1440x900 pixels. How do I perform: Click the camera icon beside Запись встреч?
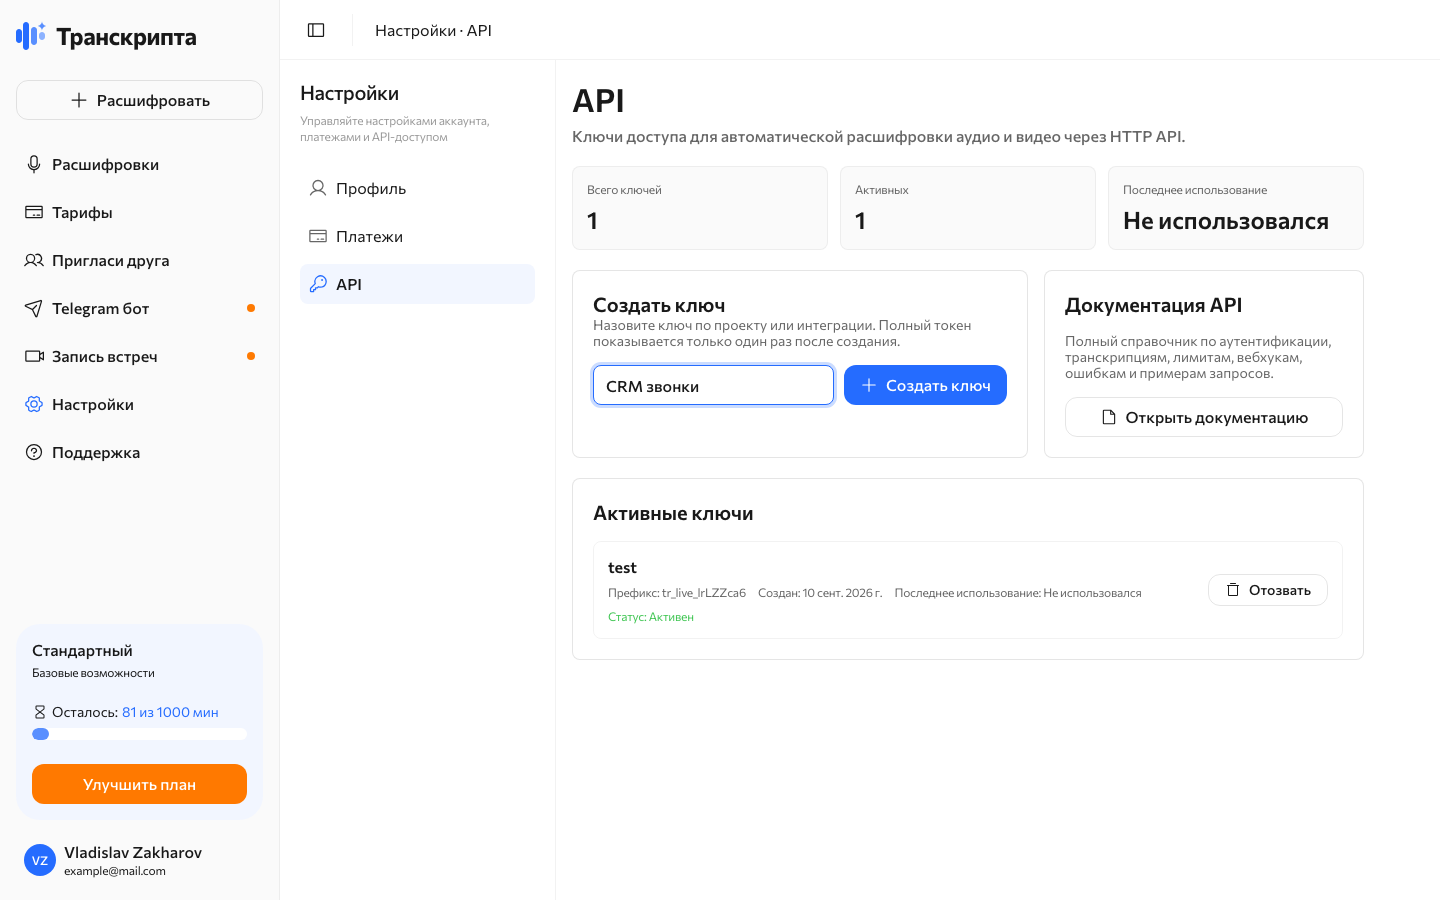tap(34, 356)
